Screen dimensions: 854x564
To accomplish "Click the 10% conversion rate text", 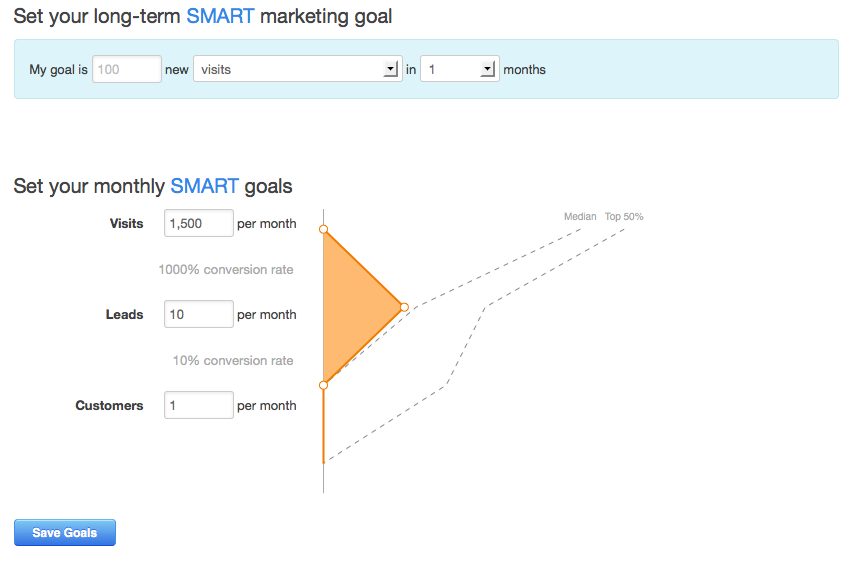I will [x=233, y=361].
